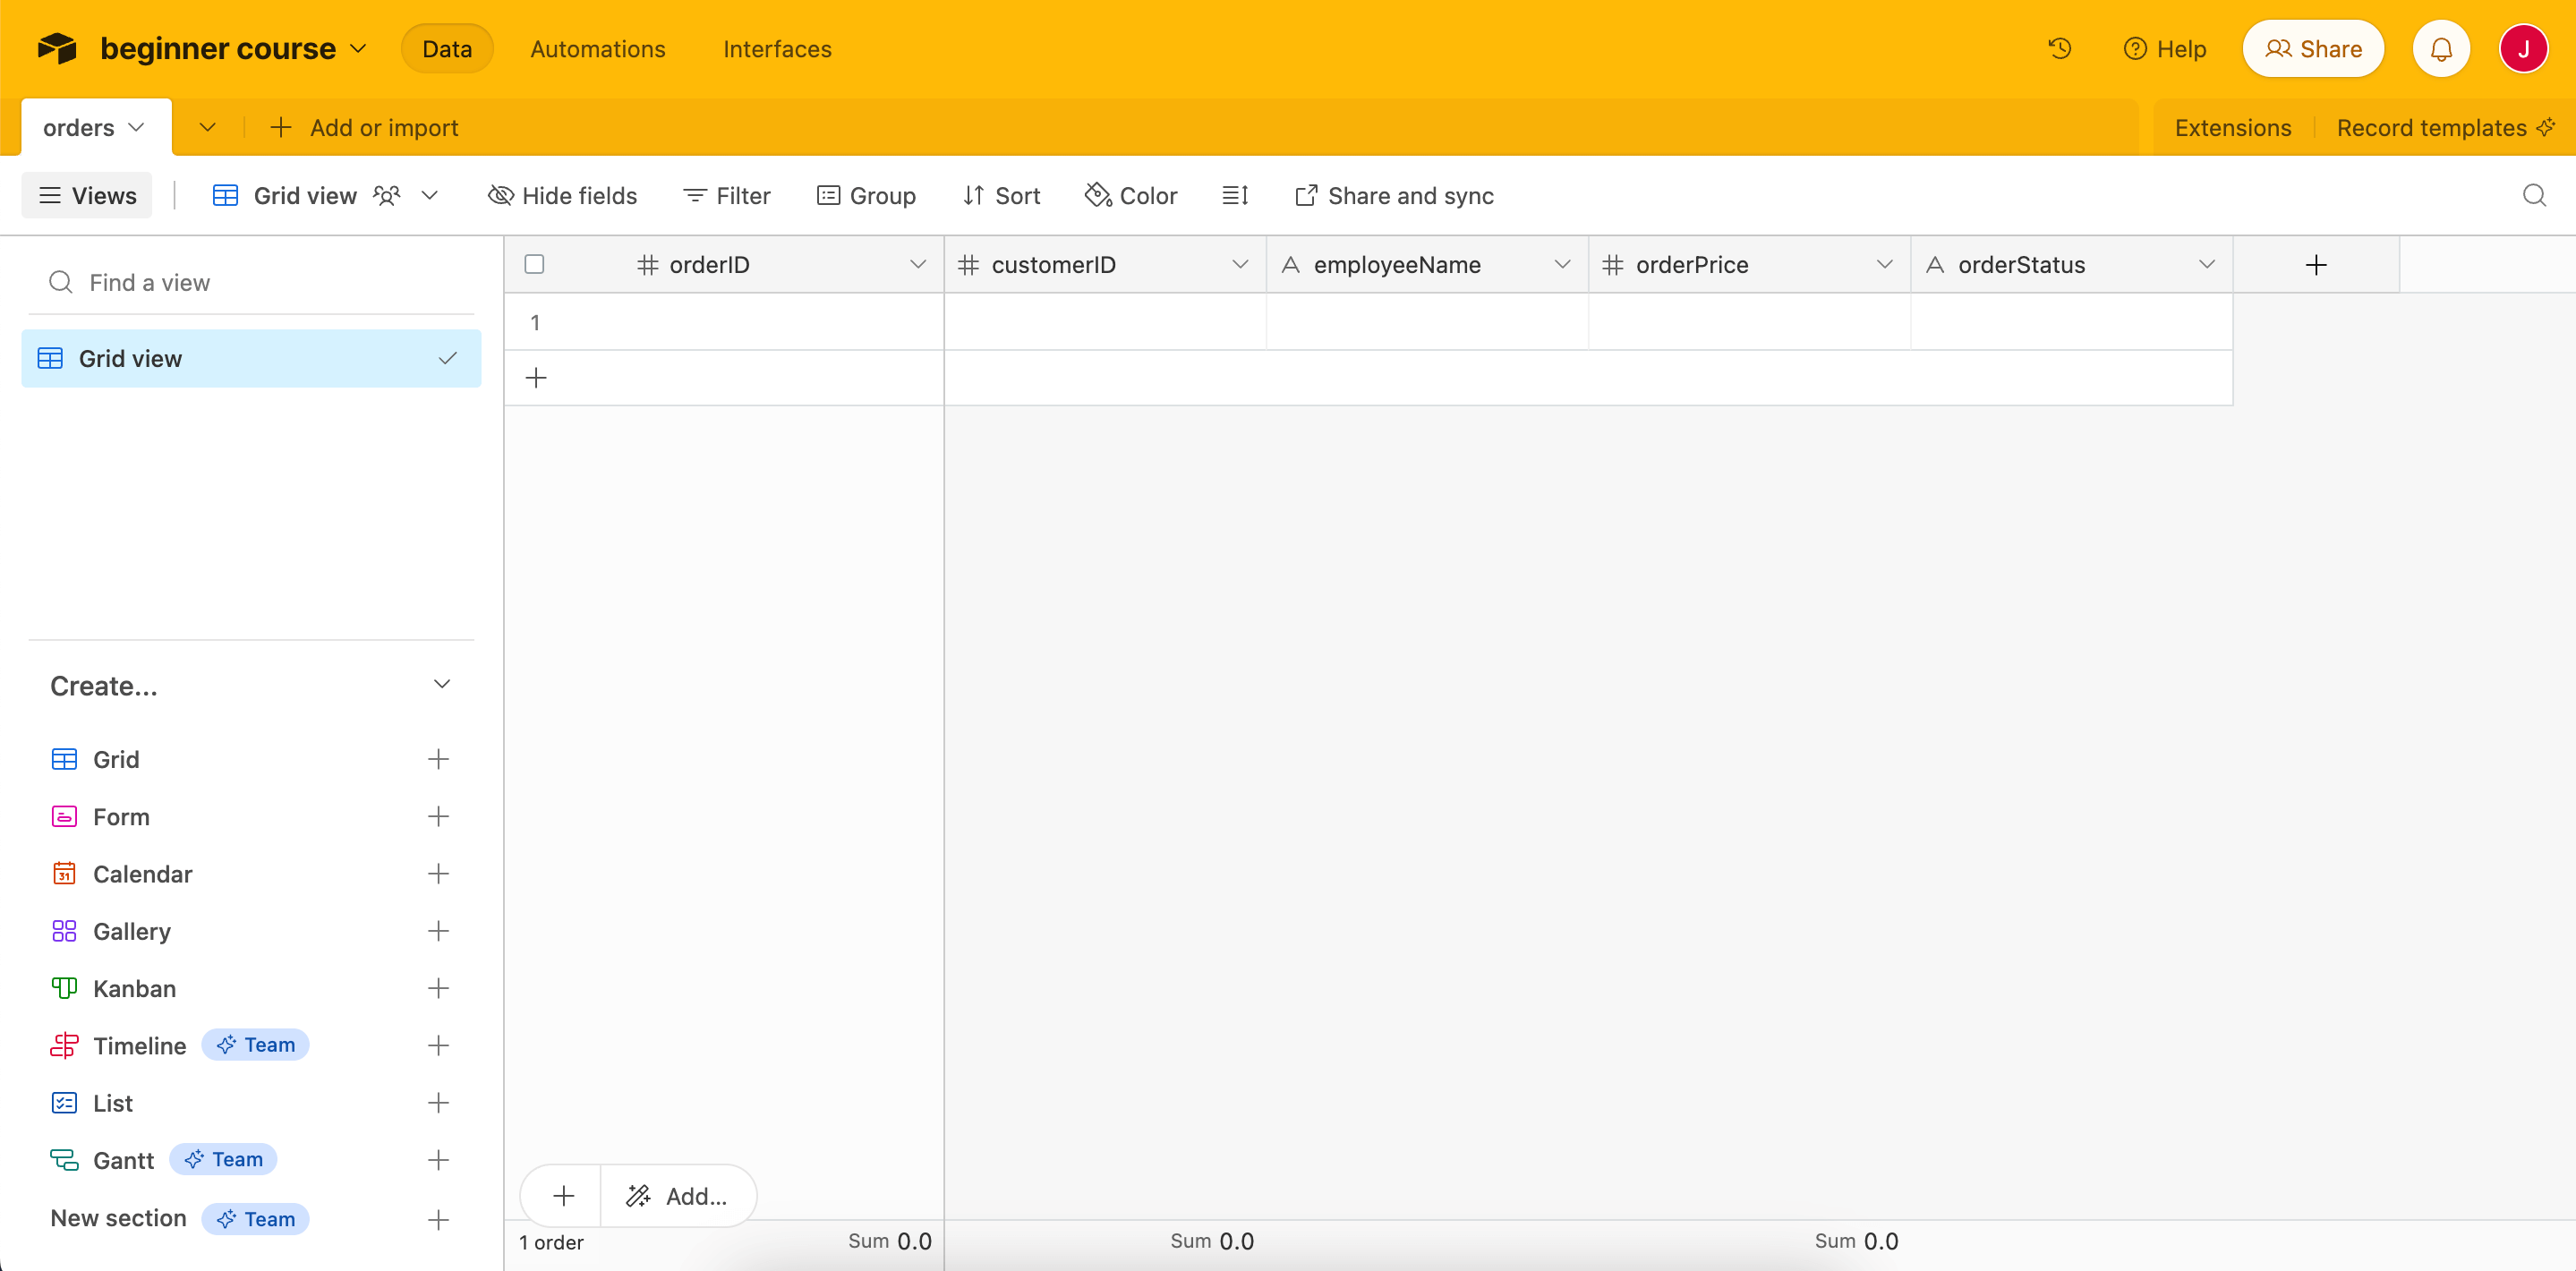Image resolution: width=2576 pixels, height=1271 pixels.
Task: Click the Airtable logo
Action: coord(57,48)
